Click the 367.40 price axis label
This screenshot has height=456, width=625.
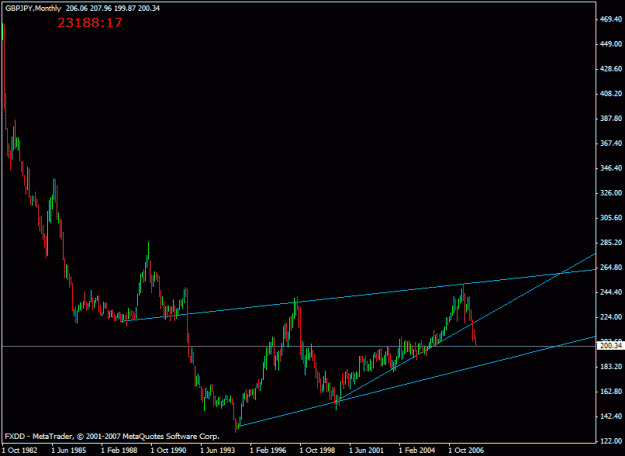click(x=613, y=143)
